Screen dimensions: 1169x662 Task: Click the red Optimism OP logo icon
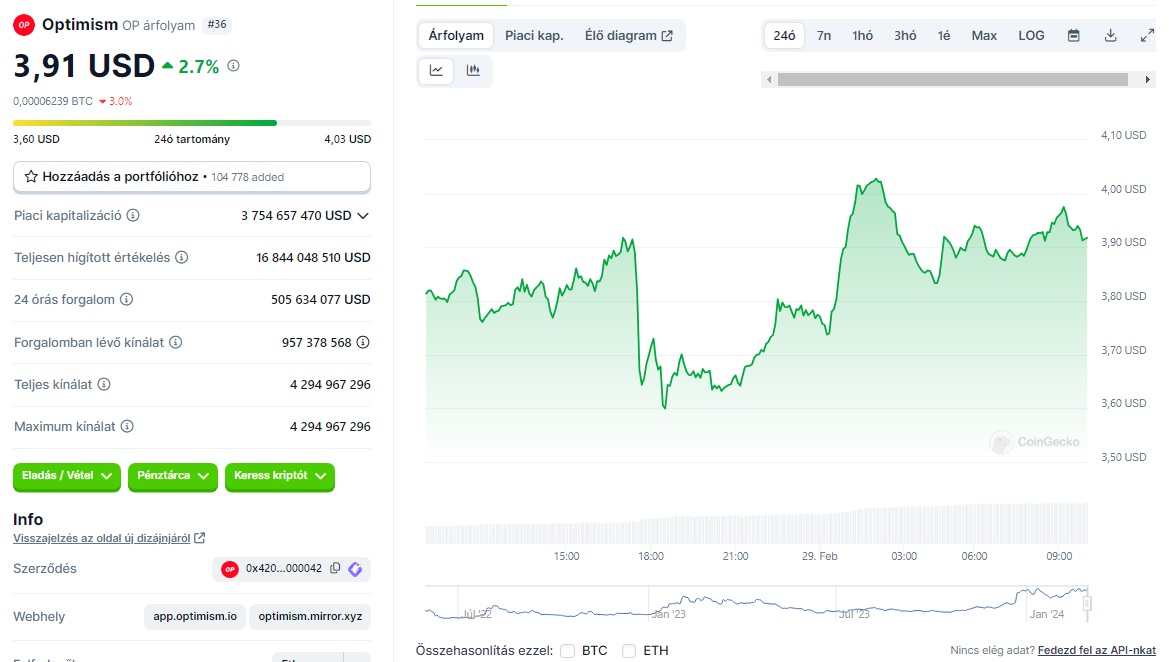[x=24, y=25]
